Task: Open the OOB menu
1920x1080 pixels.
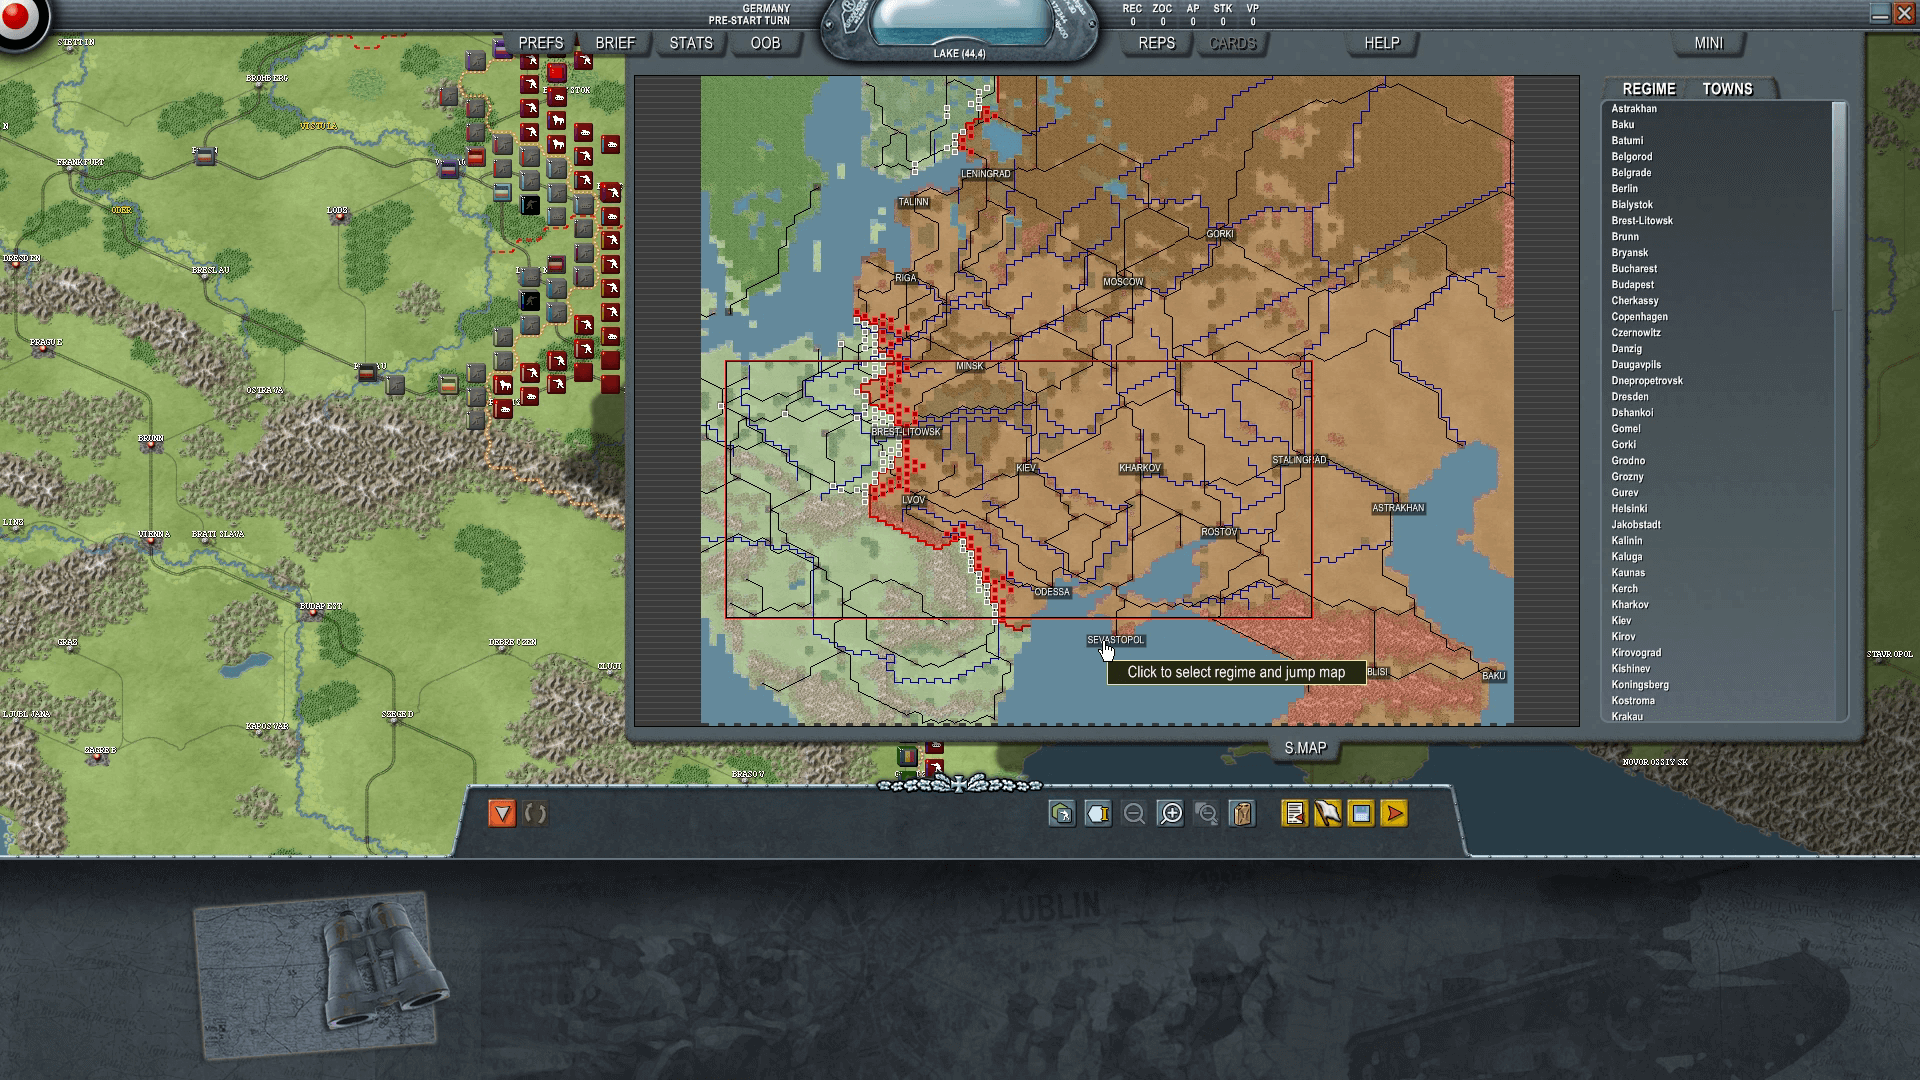Action: (x=765, y=43)
